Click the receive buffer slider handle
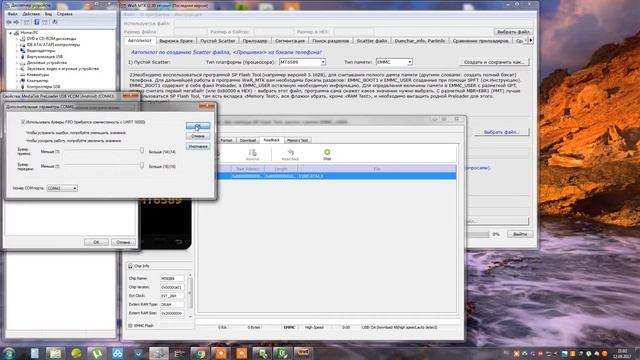 [142, 150]
